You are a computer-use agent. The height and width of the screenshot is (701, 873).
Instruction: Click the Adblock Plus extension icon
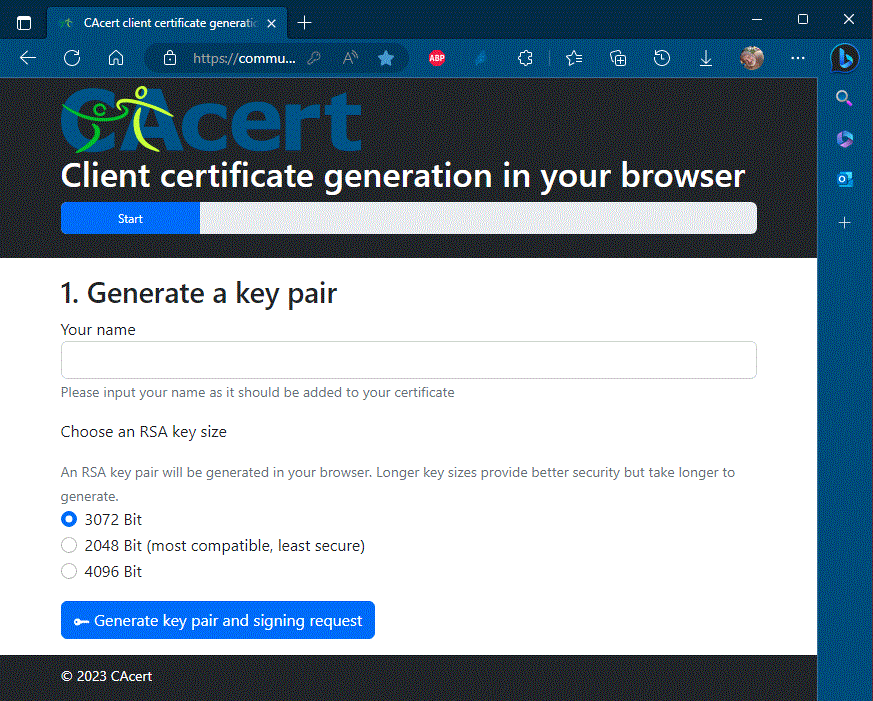click(437, 58)
